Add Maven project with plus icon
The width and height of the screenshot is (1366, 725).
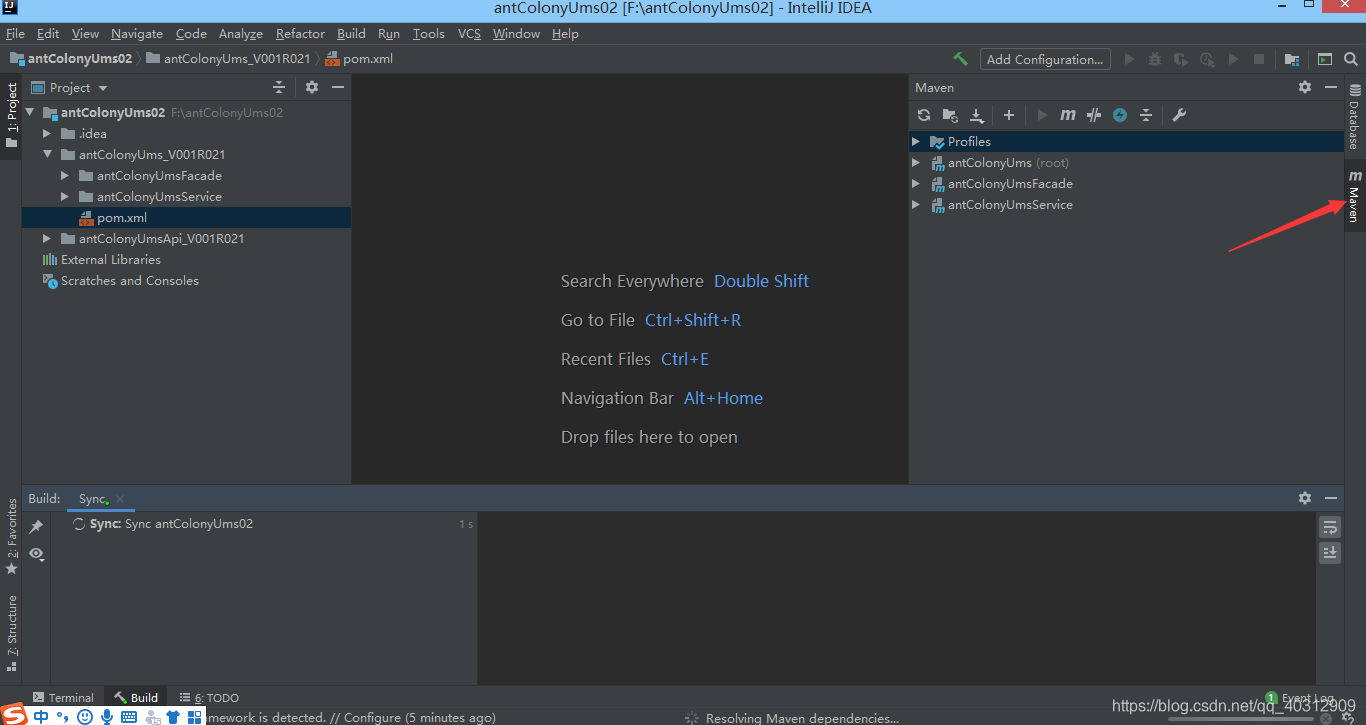click(x=1009, y=115)
